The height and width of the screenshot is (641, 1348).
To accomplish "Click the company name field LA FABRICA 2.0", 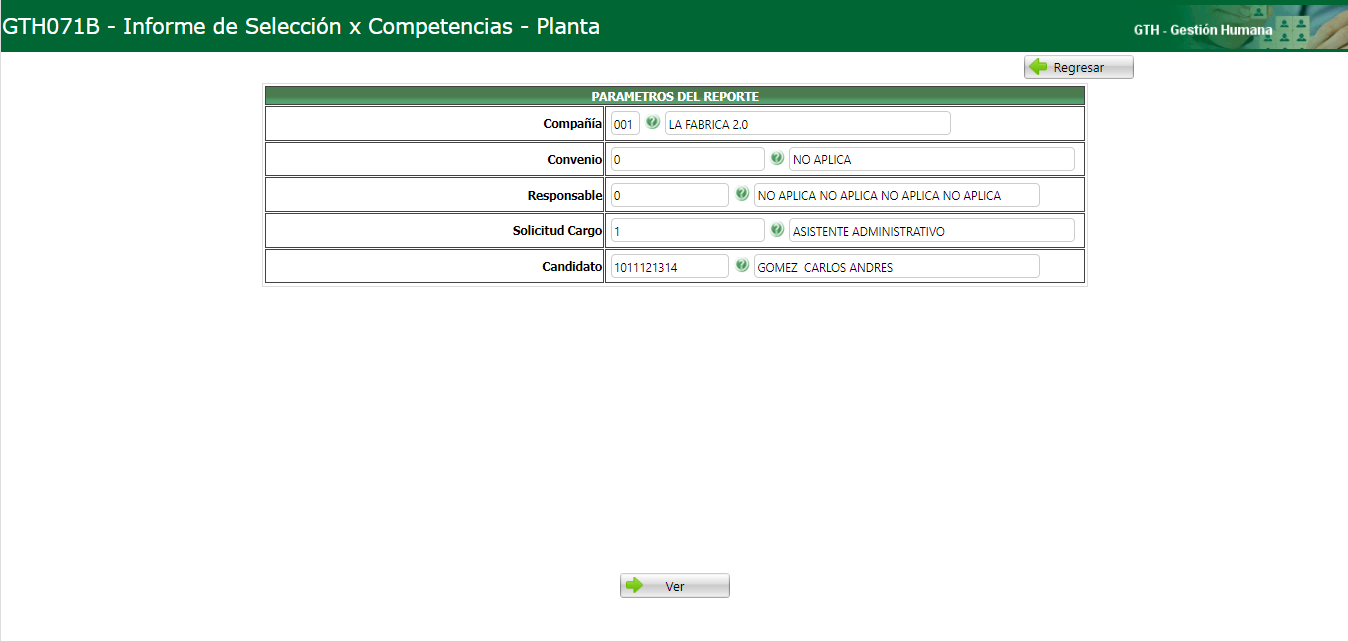I will [808, 122].
